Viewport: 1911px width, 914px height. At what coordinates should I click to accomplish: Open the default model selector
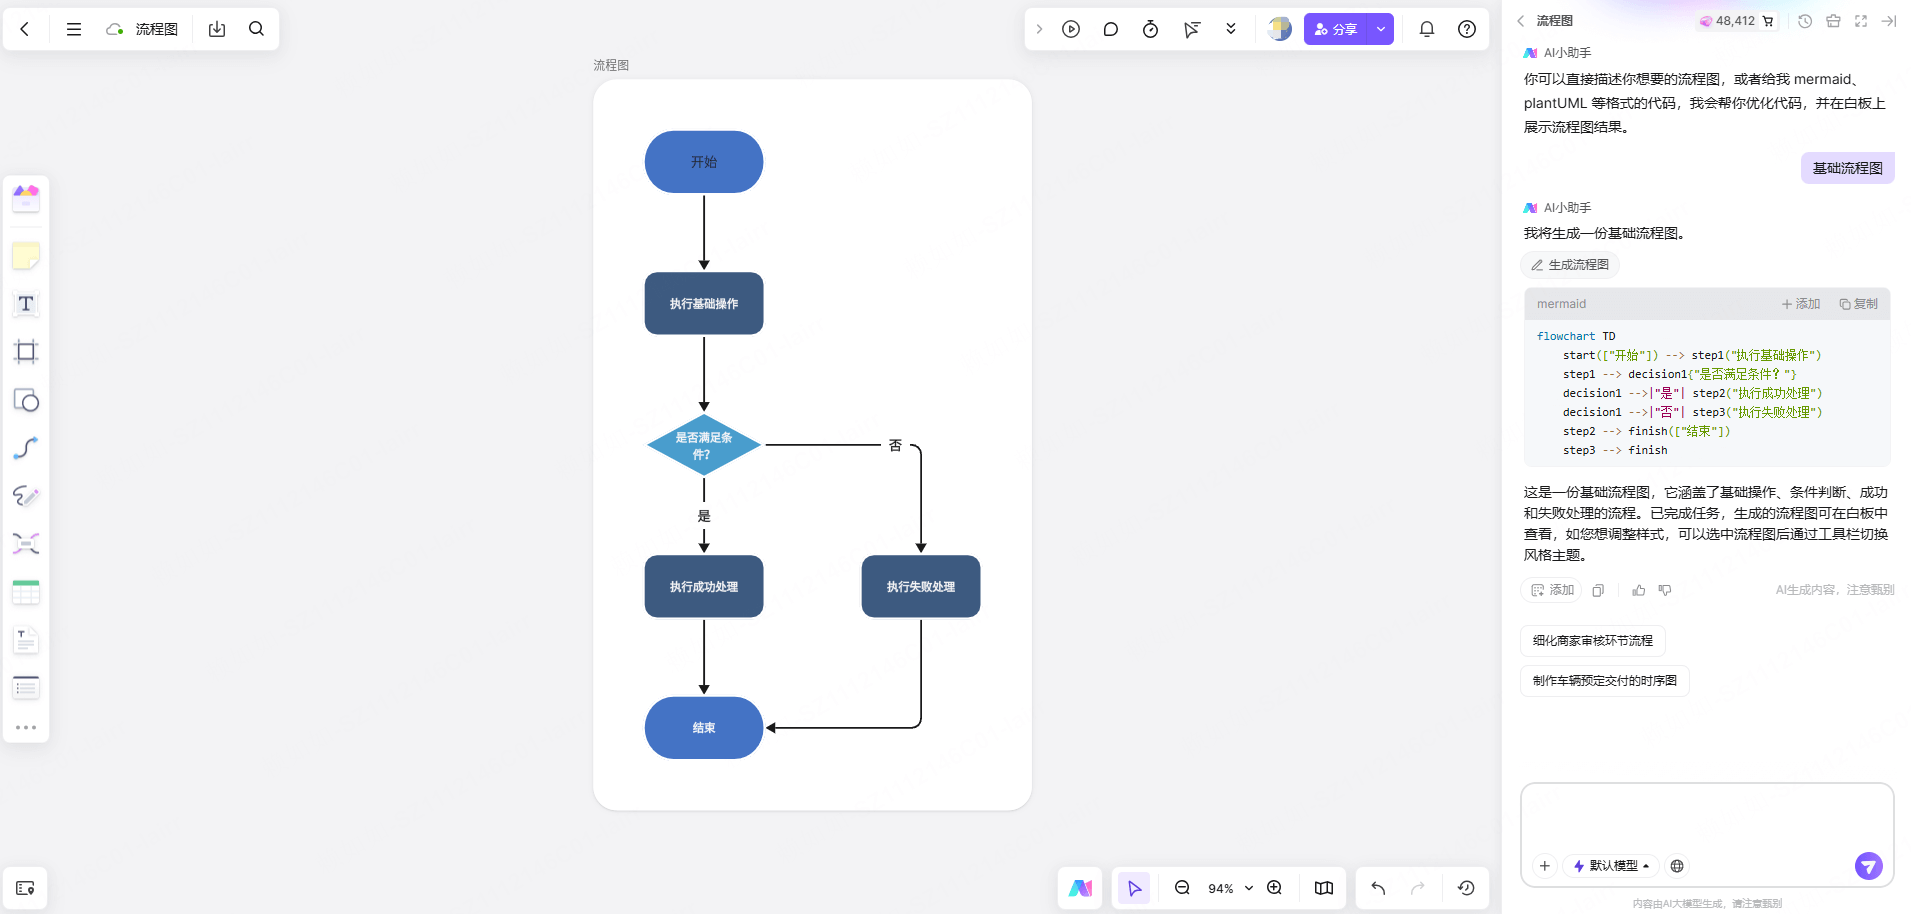click(1611, 866)
